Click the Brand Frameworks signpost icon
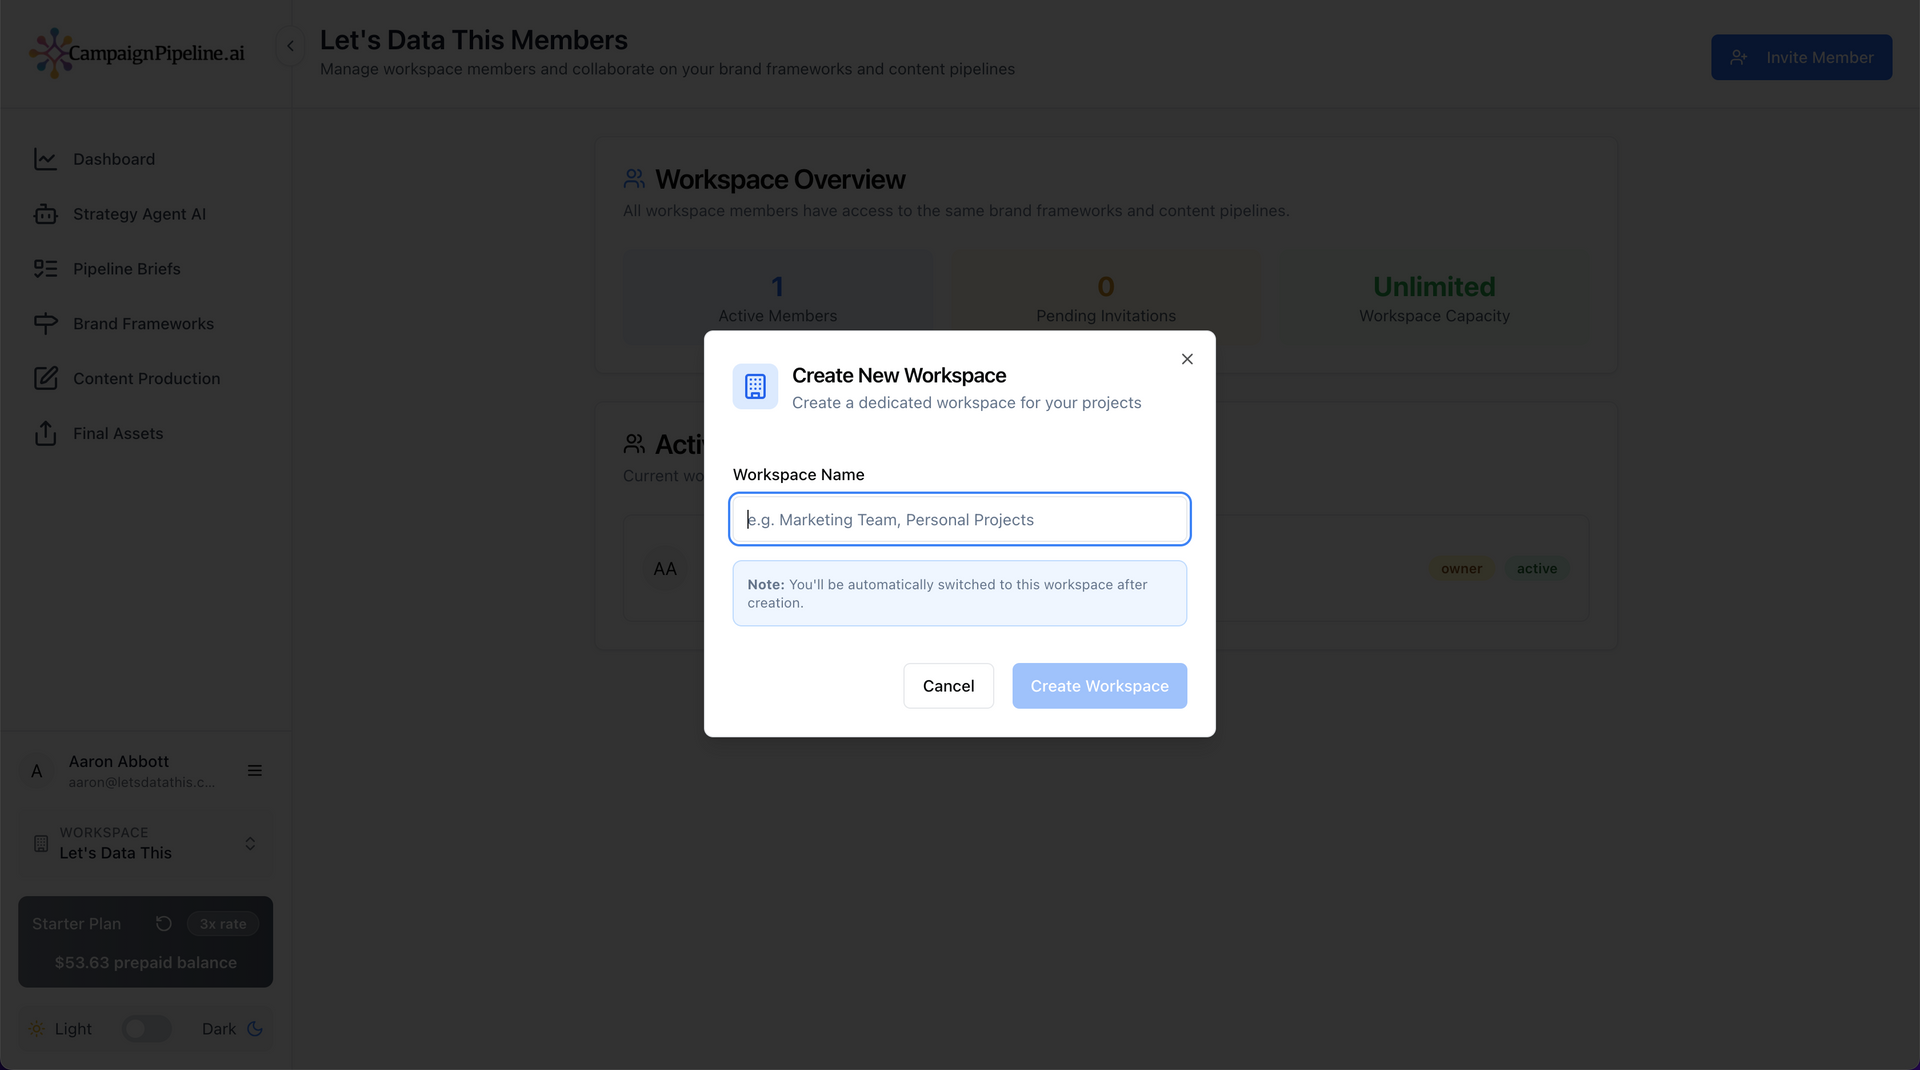 (x=45, y=324)
